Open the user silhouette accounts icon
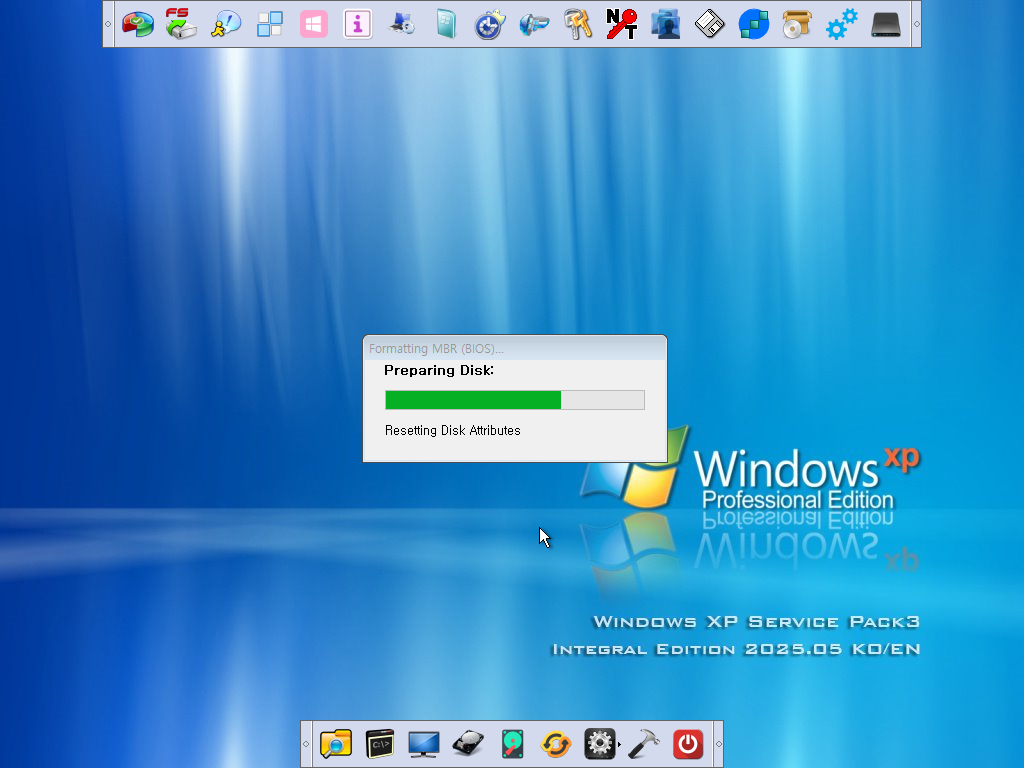Image resolution: width=1024 pixels, height=768 pixels. point(665,24)
